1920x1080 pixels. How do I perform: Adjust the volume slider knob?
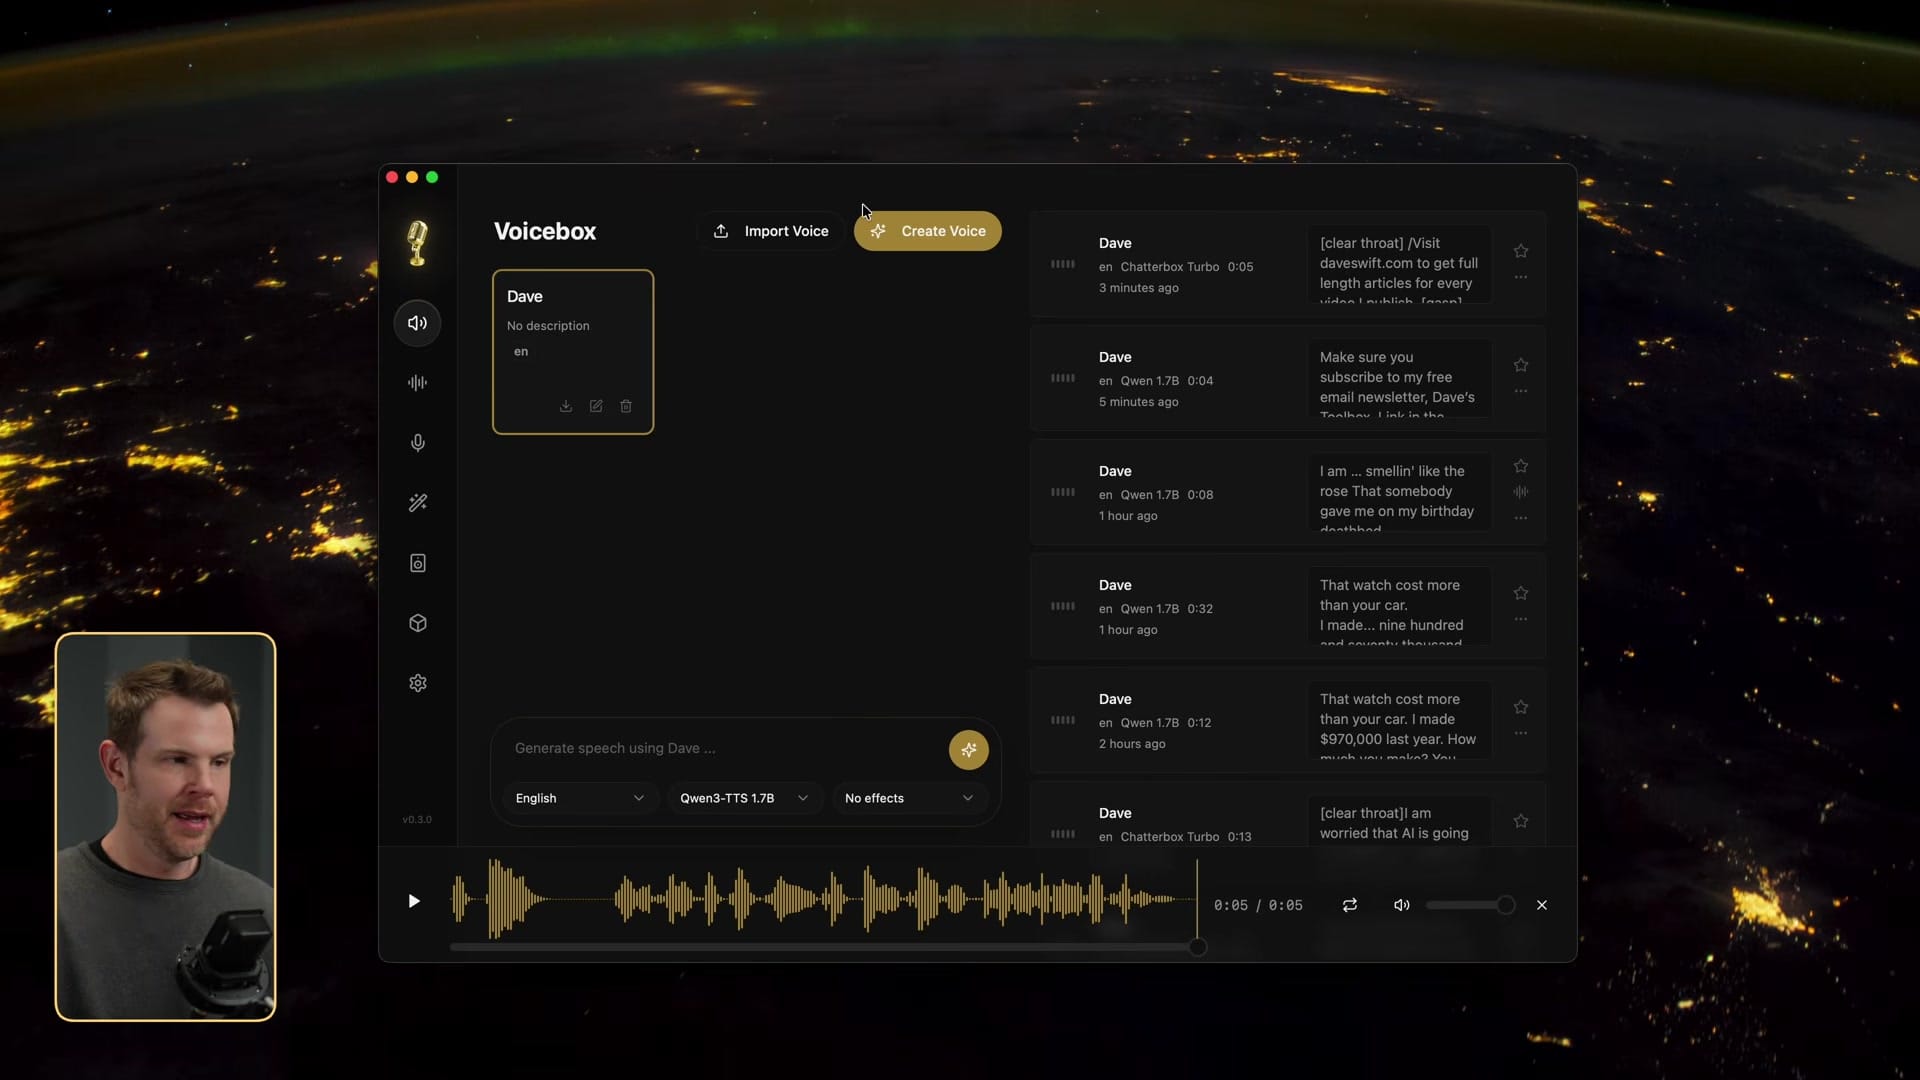pyautogui.click(x=1505, y=905)
